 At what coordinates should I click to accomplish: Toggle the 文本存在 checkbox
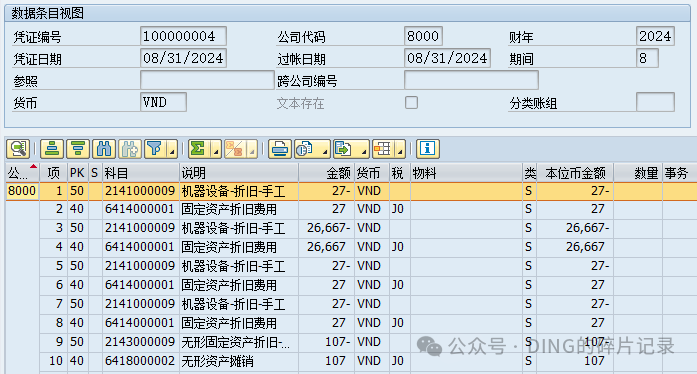click(412, 103)
